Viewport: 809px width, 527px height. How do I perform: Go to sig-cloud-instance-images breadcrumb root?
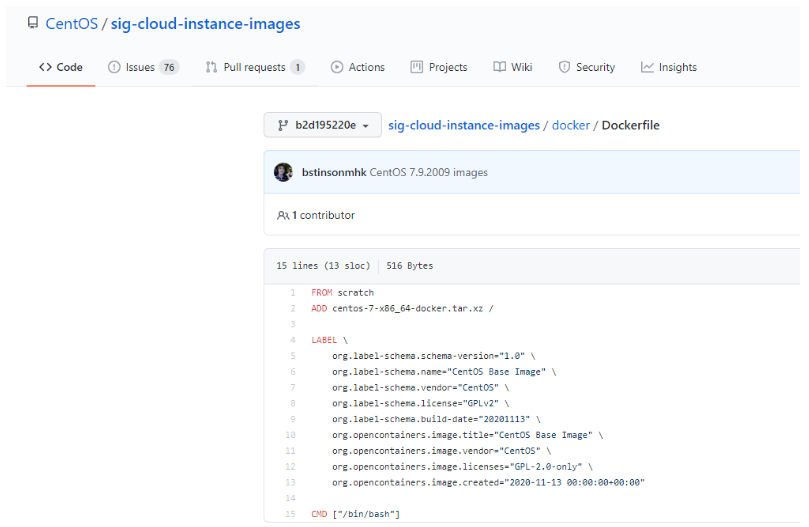464,125
